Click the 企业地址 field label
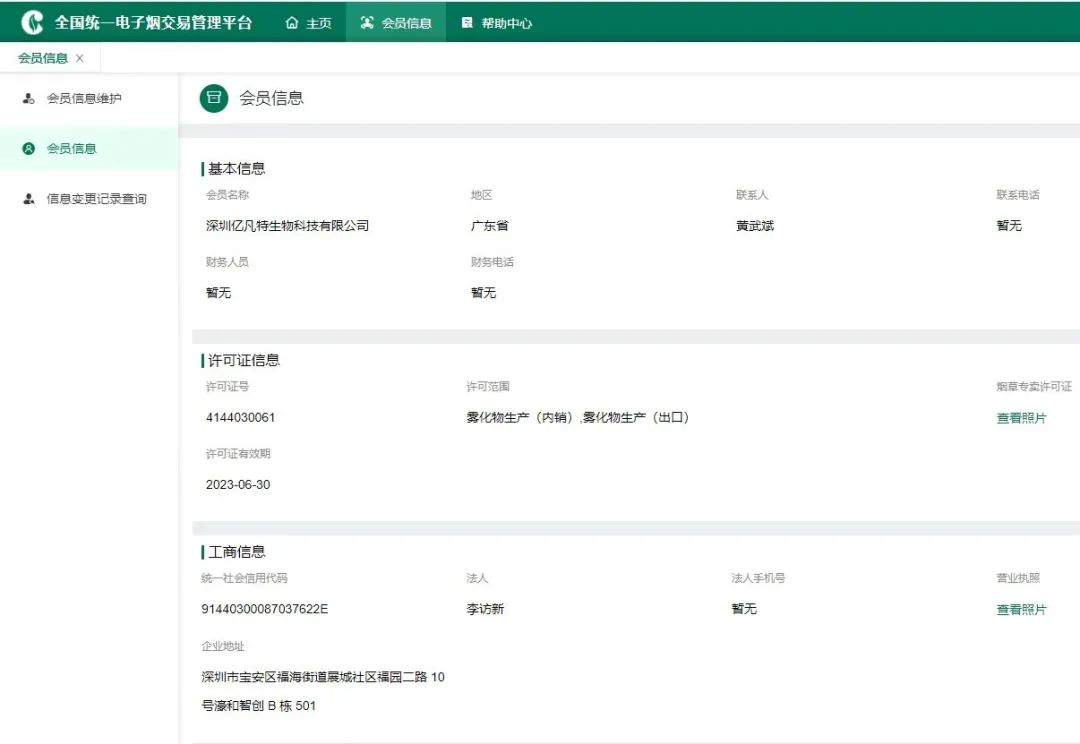This screenshot has height=744, width=1080. (222, 646)
